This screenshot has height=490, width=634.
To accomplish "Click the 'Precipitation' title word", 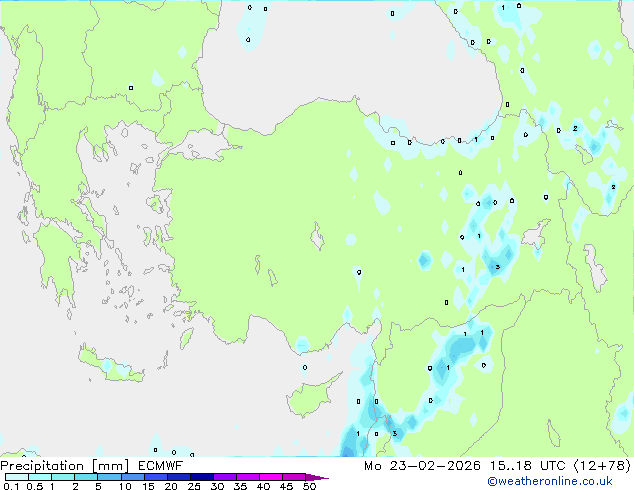I will click(x=42, y=466).
